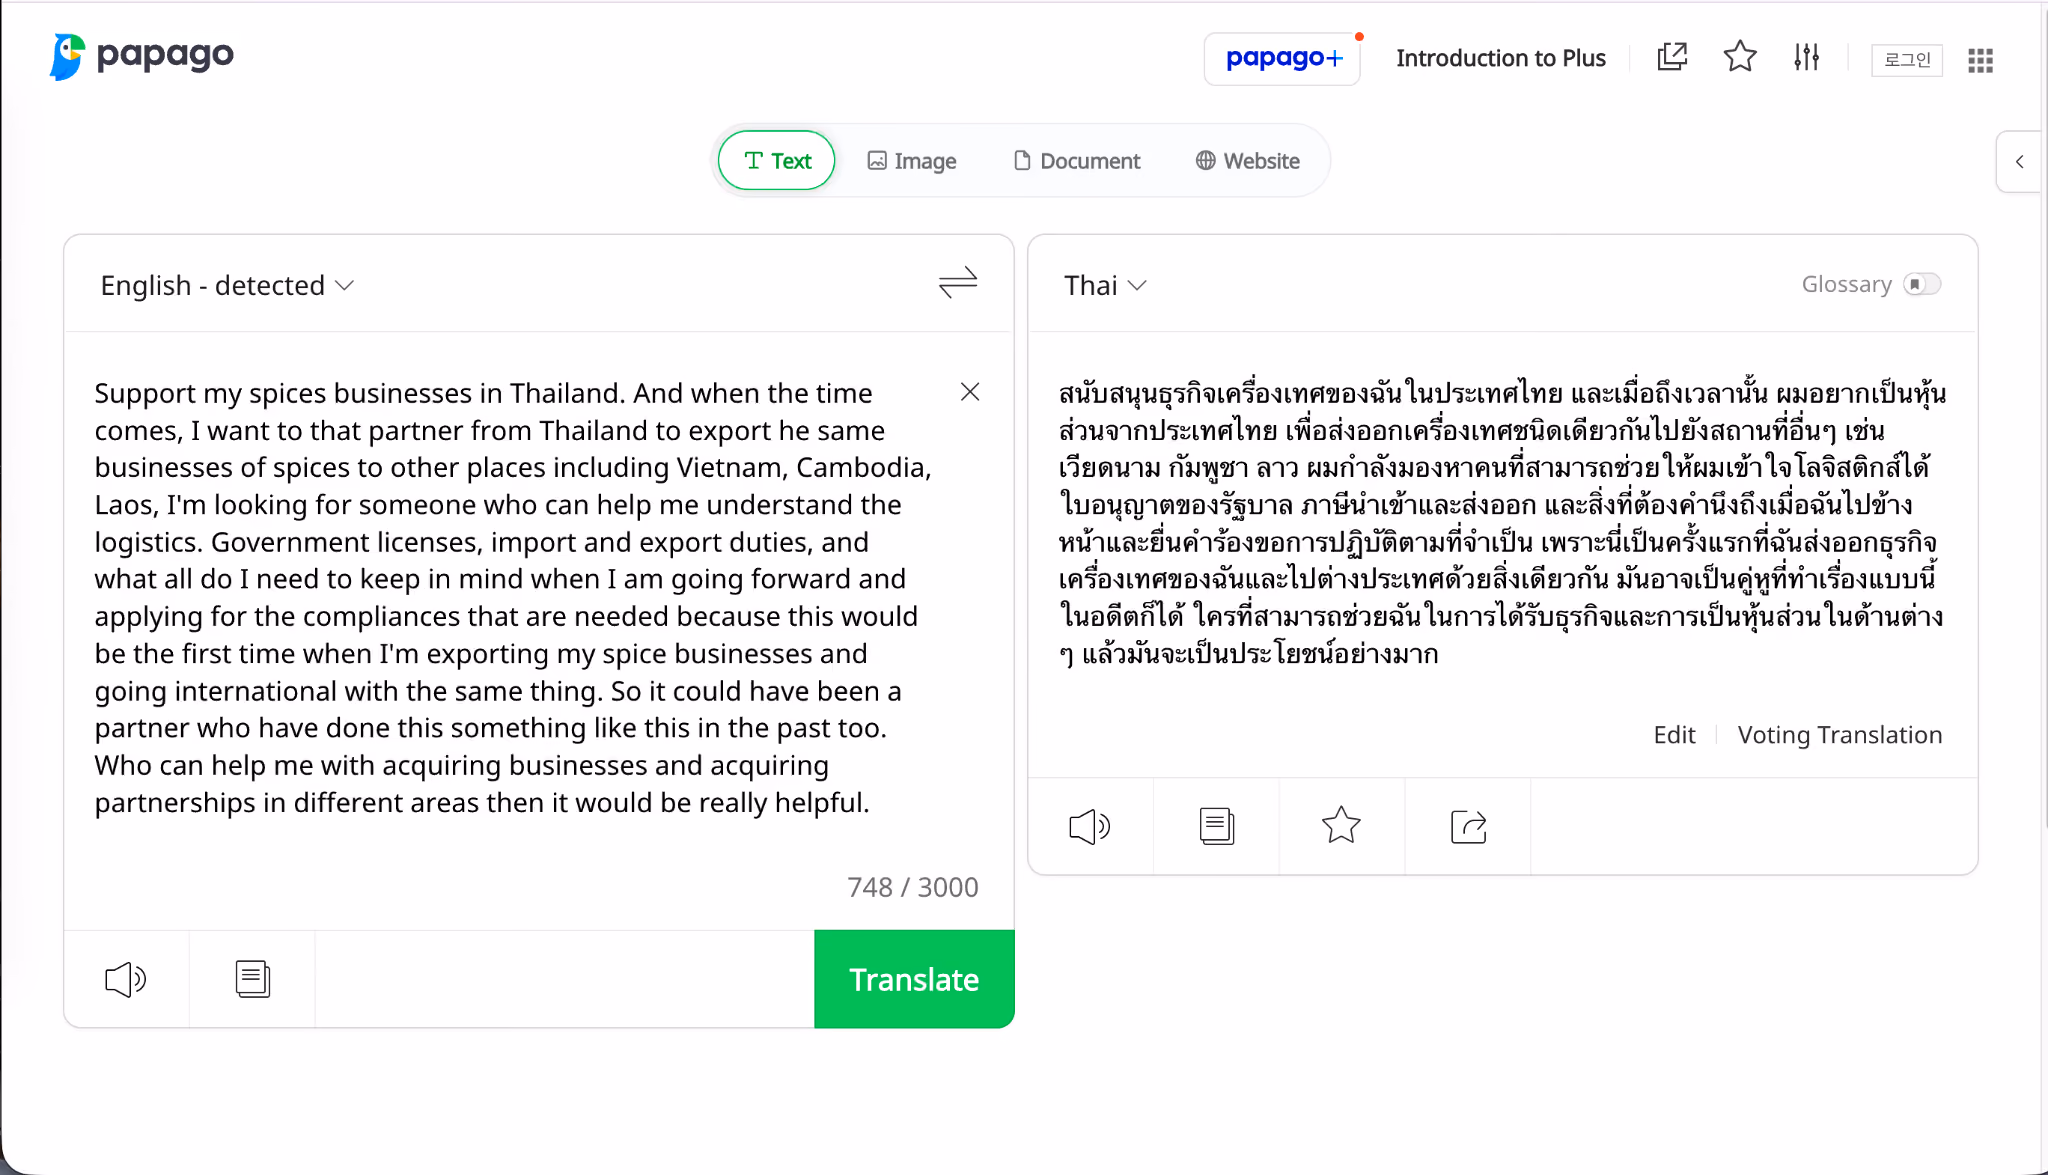
Task: Click the green Translate button
Action: (x=914, y=979)
